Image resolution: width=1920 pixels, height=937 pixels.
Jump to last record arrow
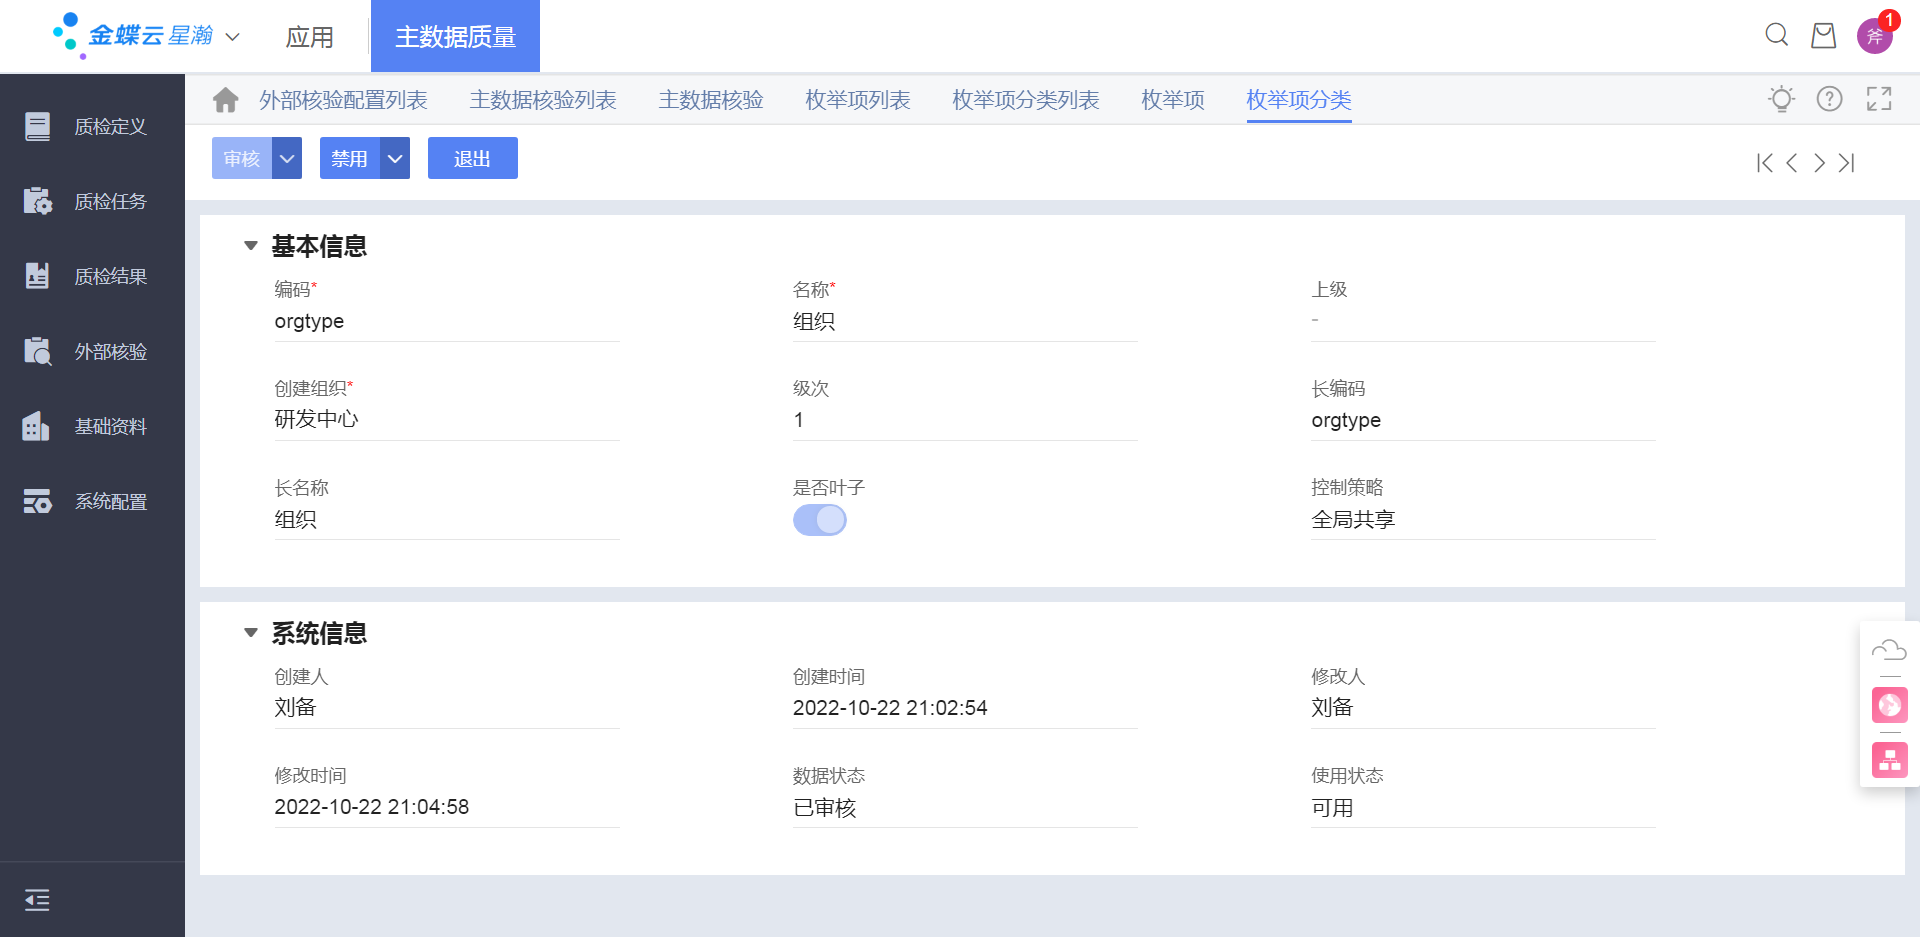1847,163
